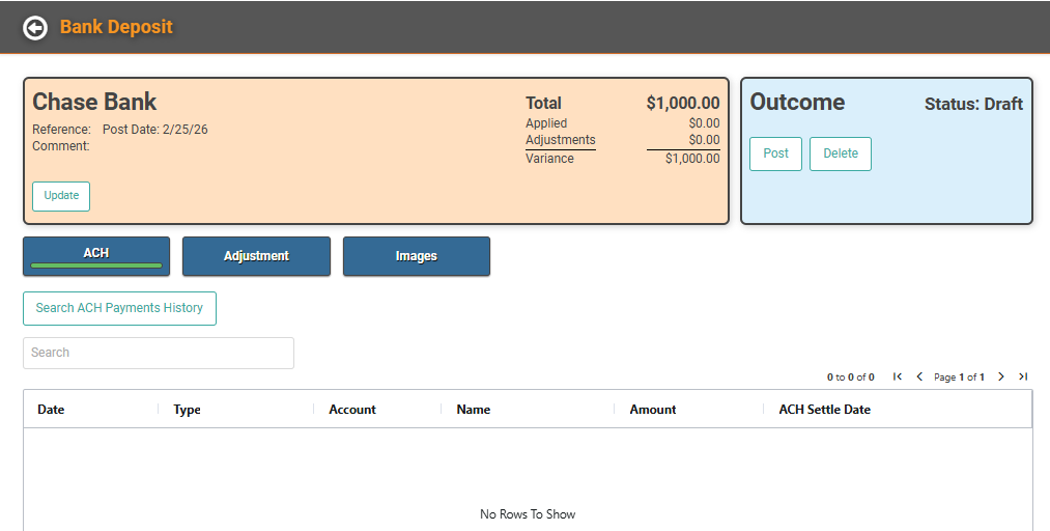Go back using the arrow icon

pyautogui.click(x=35, y=27)
